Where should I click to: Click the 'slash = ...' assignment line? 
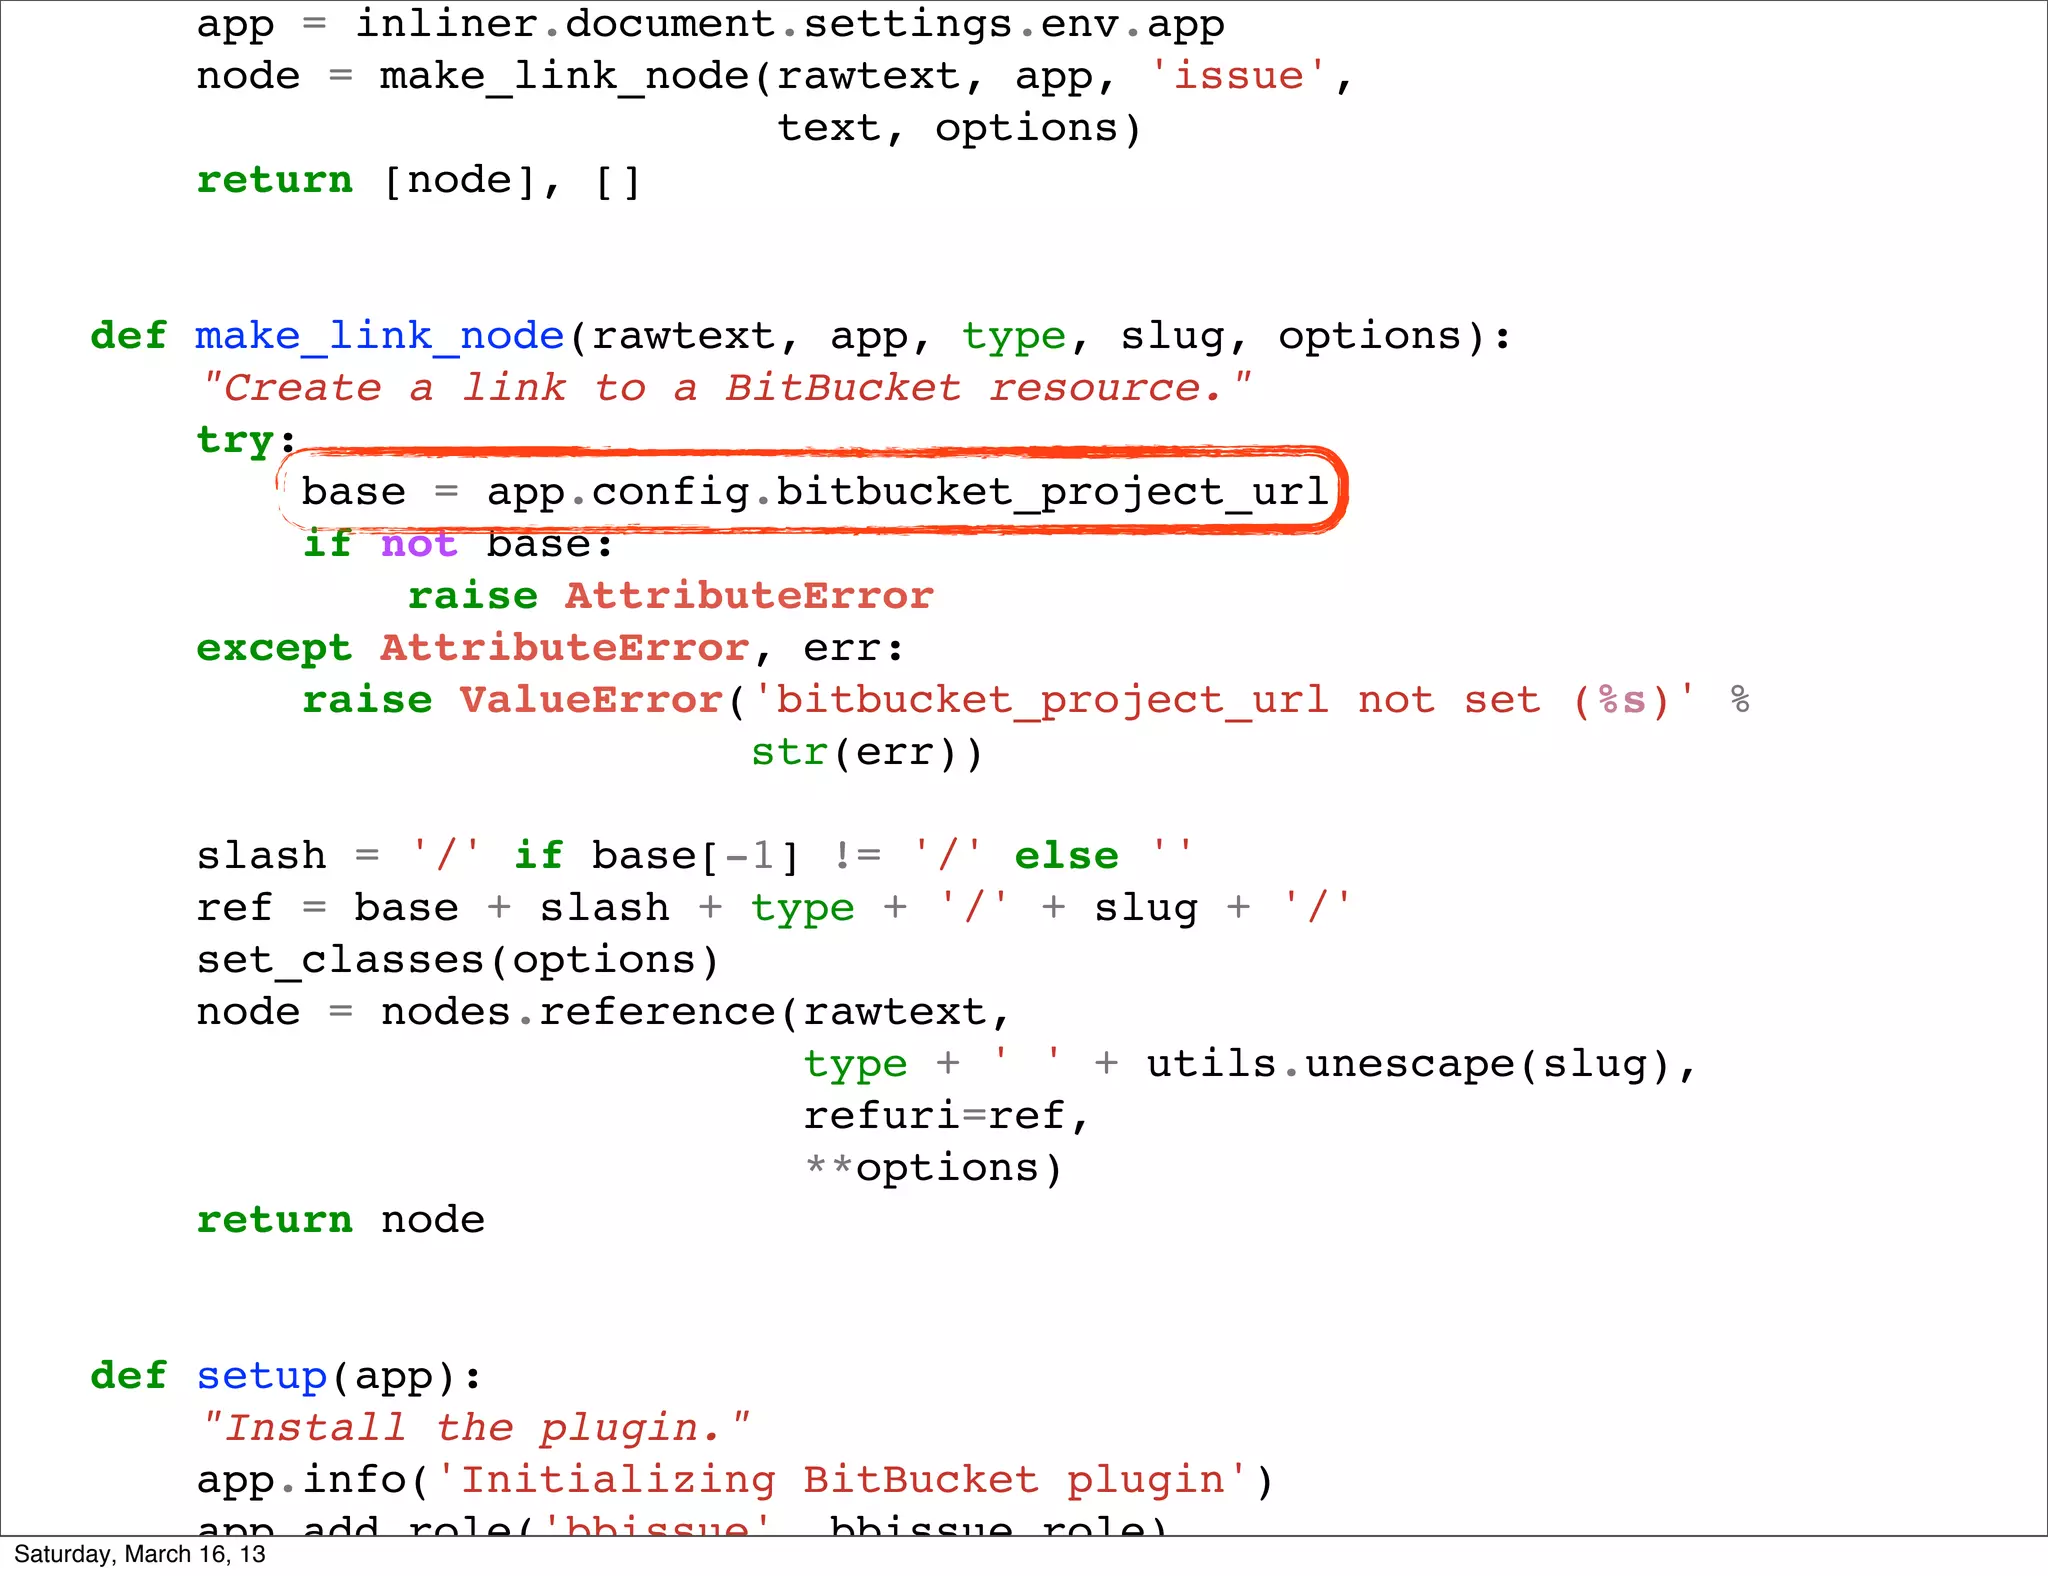[x=695, y=856]
